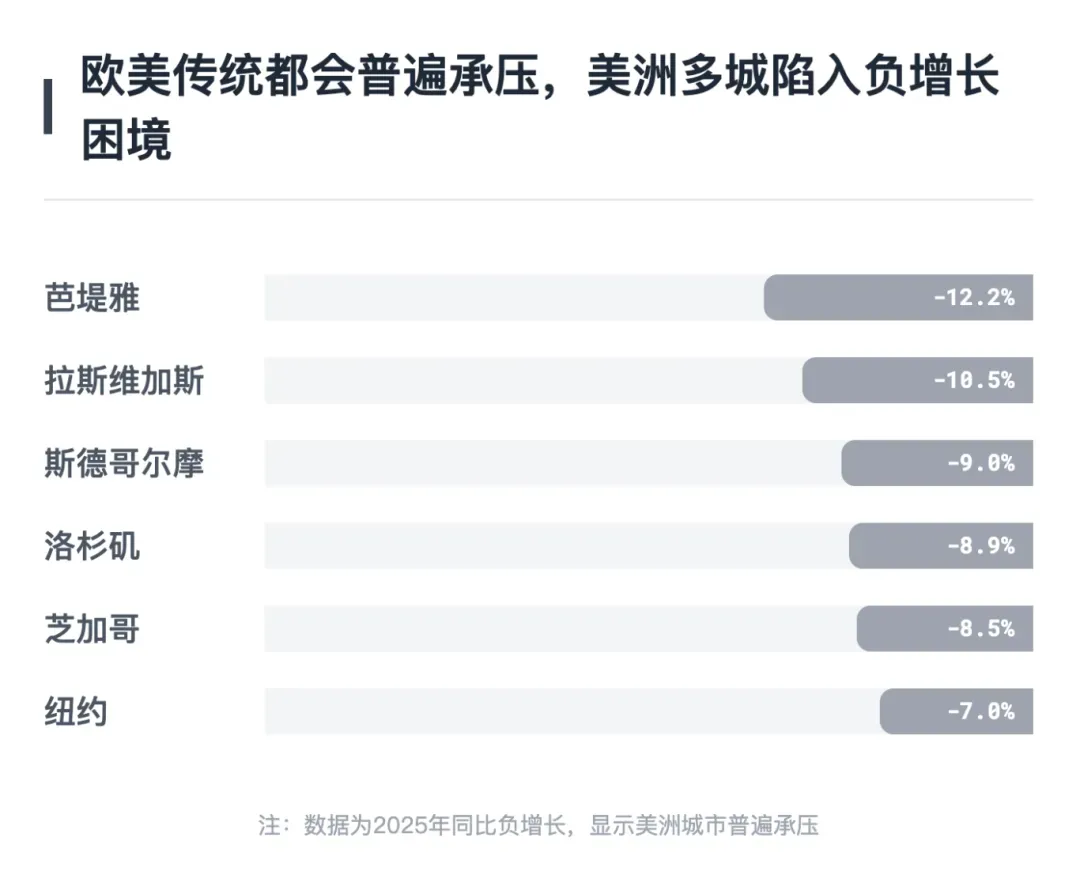Select the -8.9% bar value
Viewport: 1080px width, 890px height.
[941, 546]
